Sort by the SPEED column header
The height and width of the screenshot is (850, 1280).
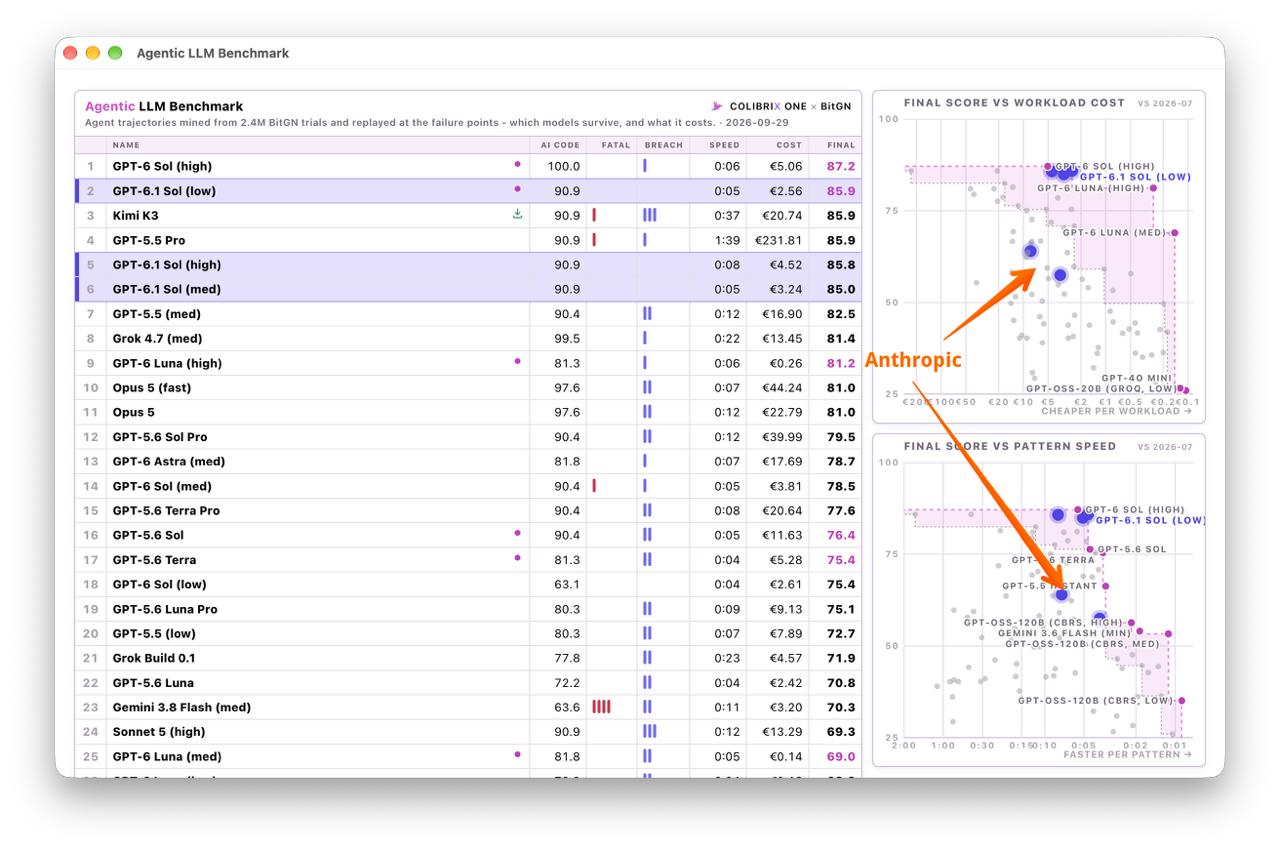(725, 145)
